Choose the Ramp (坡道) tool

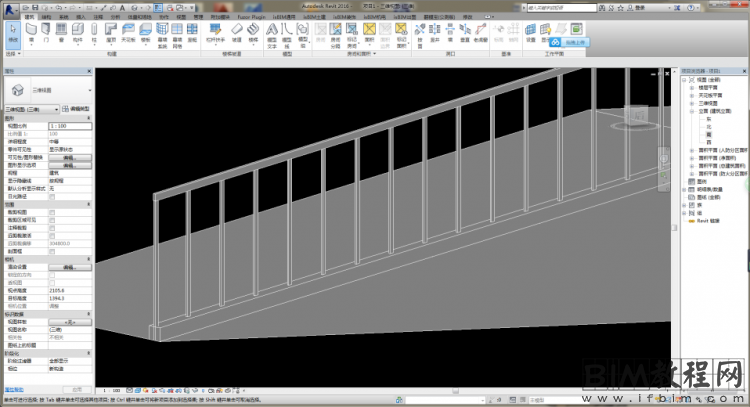(237, 33)
